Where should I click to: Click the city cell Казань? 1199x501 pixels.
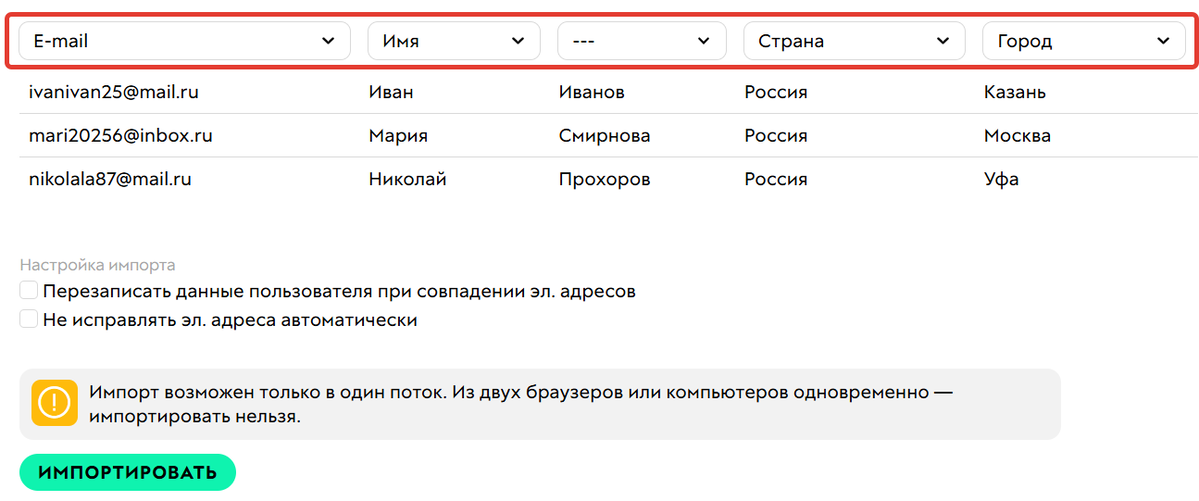1015,93
